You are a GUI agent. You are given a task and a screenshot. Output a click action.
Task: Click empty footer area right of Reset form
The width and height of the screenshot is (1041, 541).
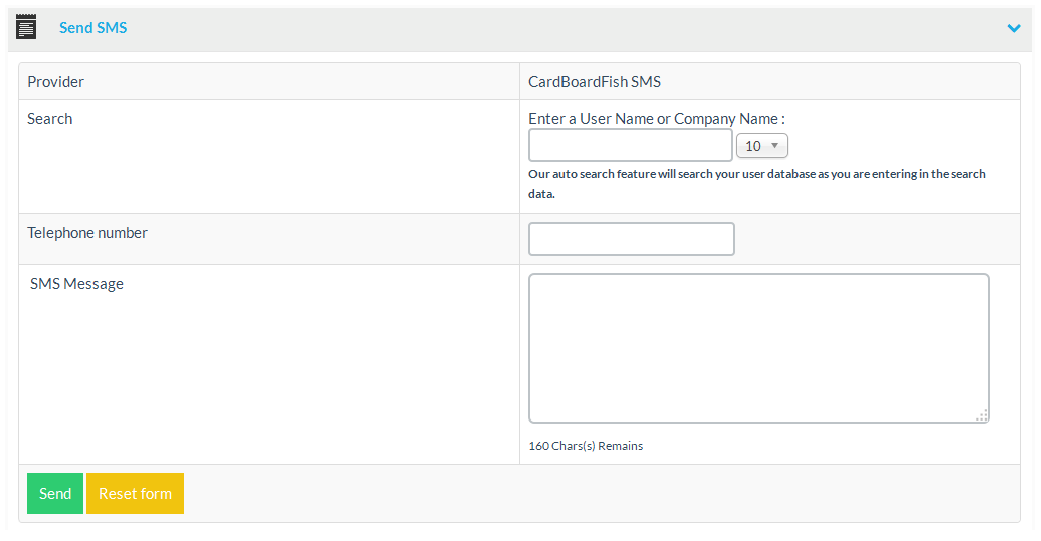click(600, 494)
